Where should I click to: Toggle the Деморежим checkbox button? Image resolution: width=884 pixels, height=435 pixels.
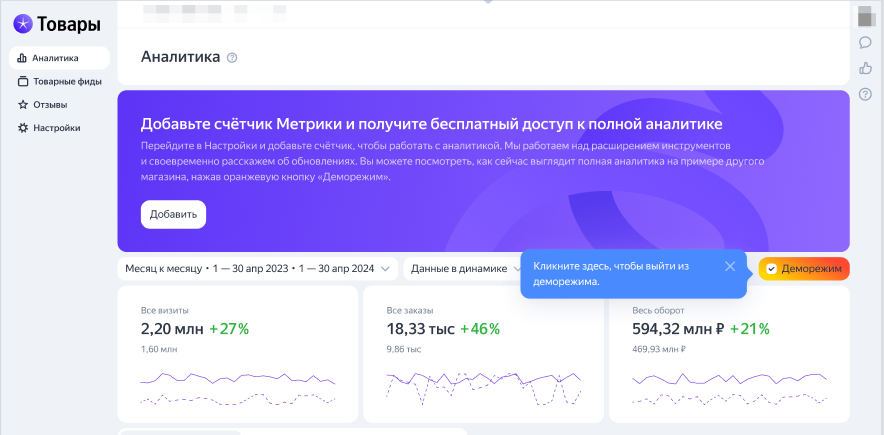[804, 269]
